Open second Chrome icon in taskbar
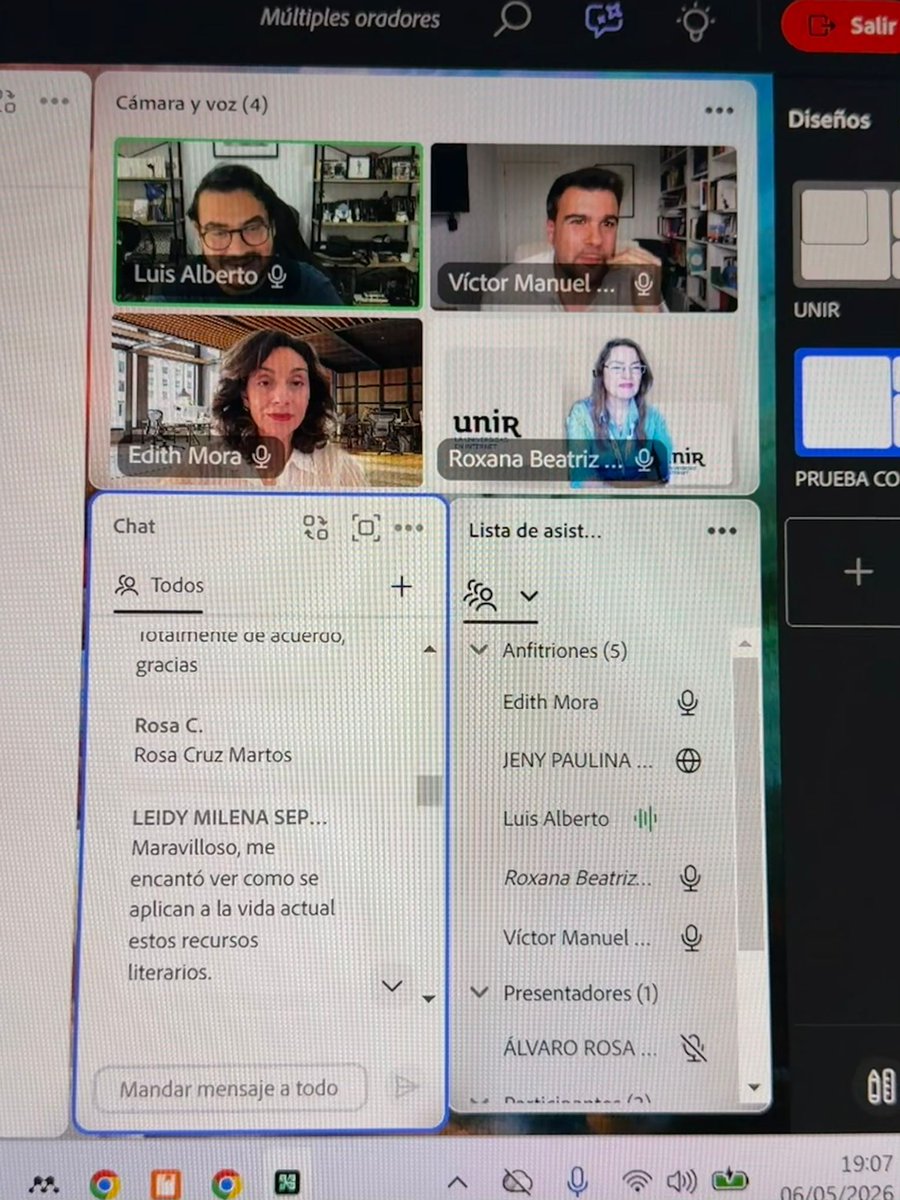 coord(226,1185)
